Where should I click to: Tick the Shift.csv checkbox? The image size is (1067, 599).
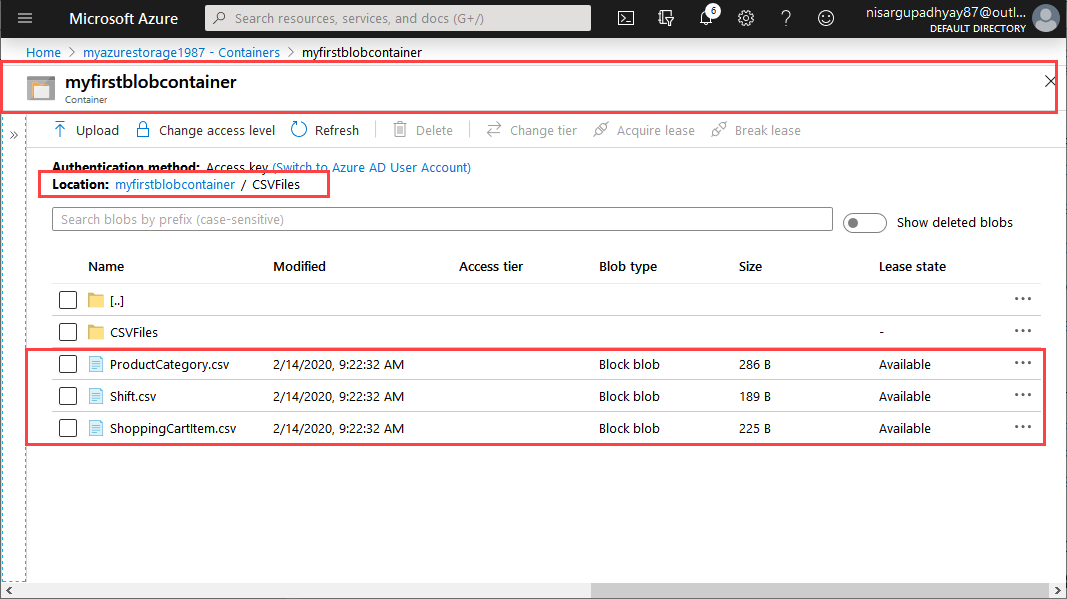68,397
